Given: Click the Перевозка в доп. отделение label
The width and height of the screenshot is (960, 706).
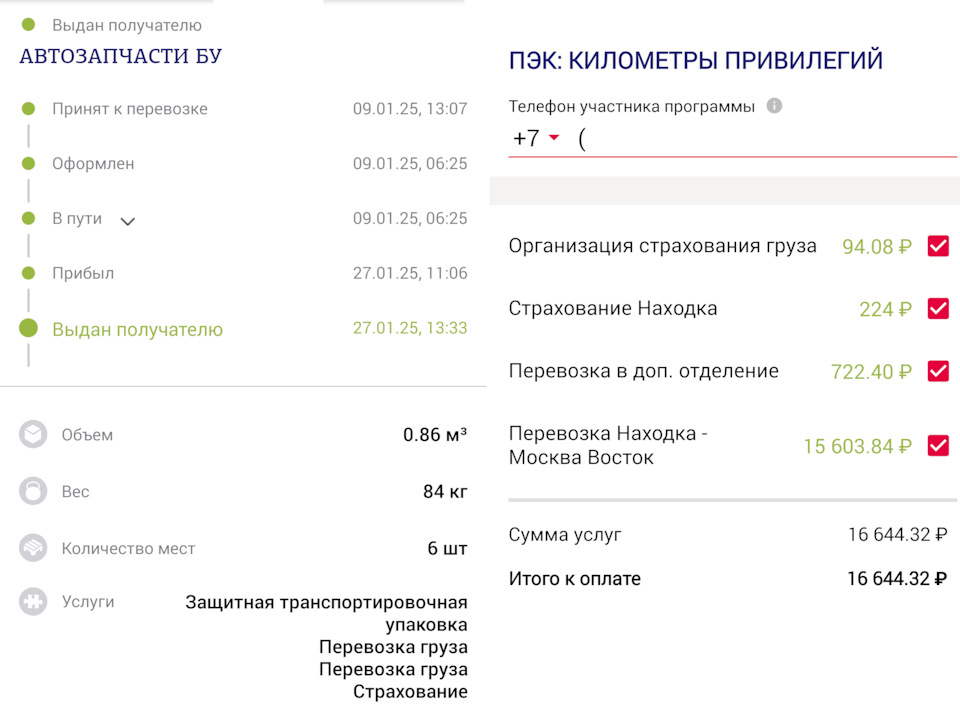Looking at the screenshot, I should point(643,371).
